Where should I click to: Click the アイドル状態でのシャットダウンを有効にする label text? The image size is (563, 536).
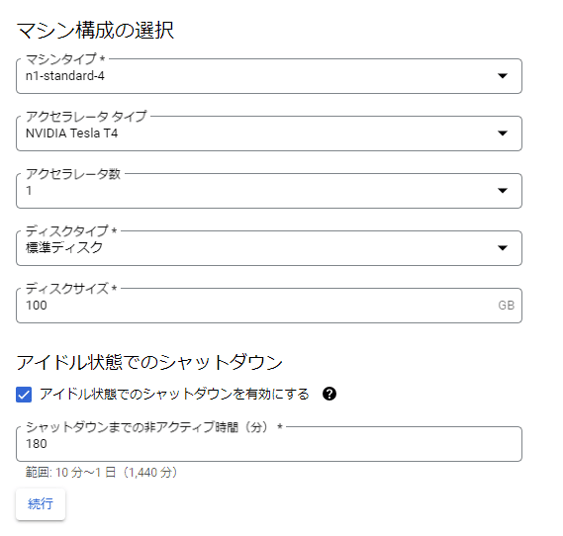(x=174, y=394)
